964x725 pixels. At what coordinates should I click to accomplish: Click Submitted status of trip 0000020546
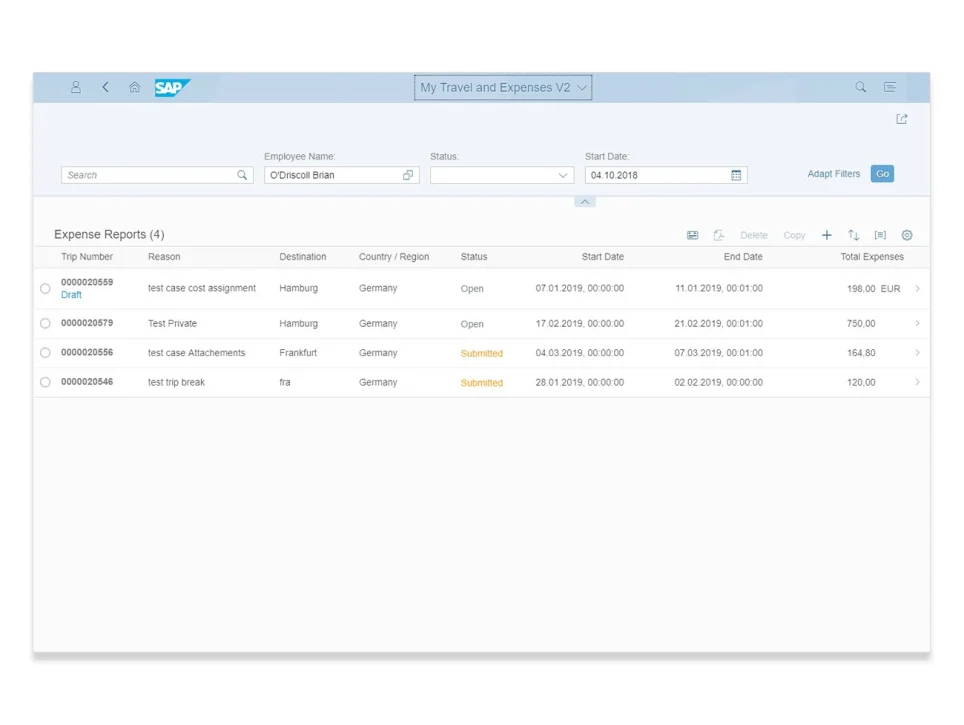click(x=481, y=383)
